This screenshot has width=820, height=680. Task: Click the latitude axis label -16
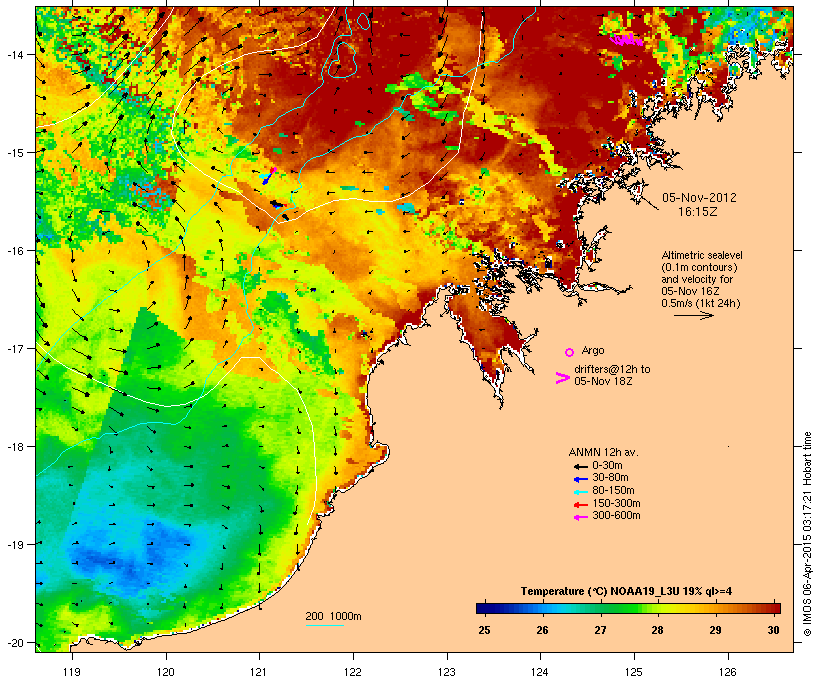pos(14,251)
